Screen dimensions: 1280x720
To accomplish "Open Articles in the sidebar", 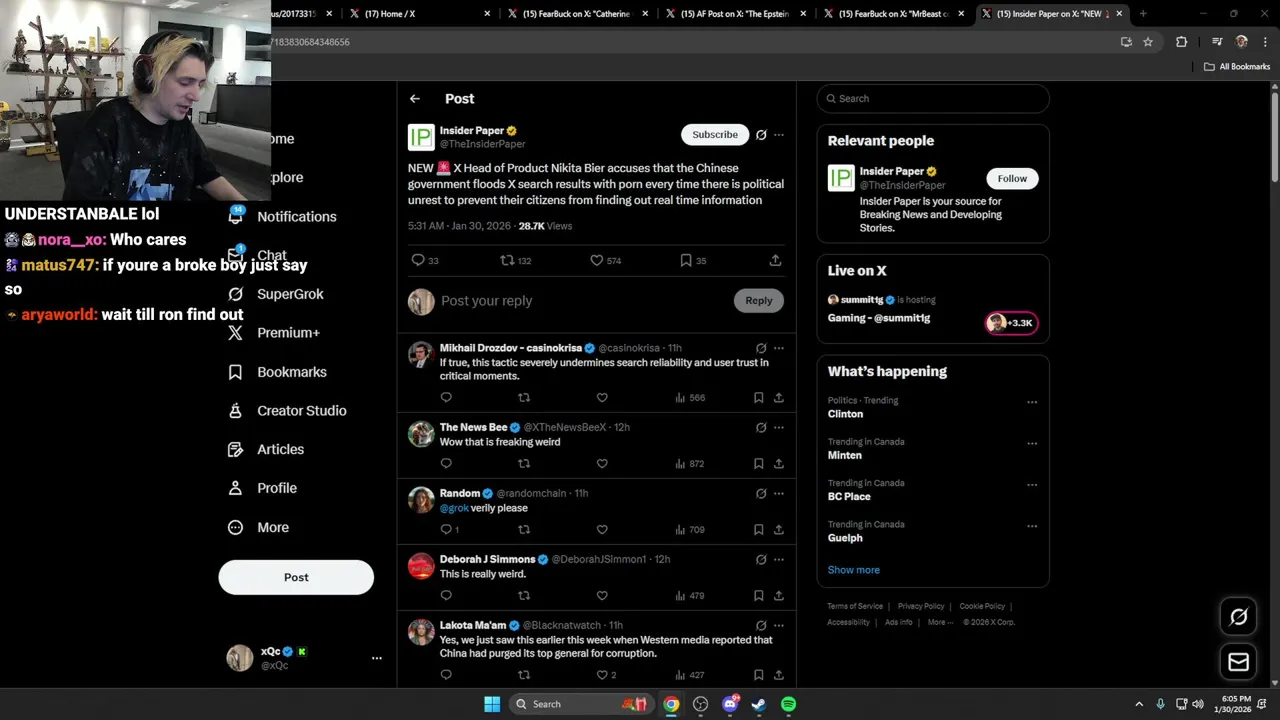I will pos(267,450).
